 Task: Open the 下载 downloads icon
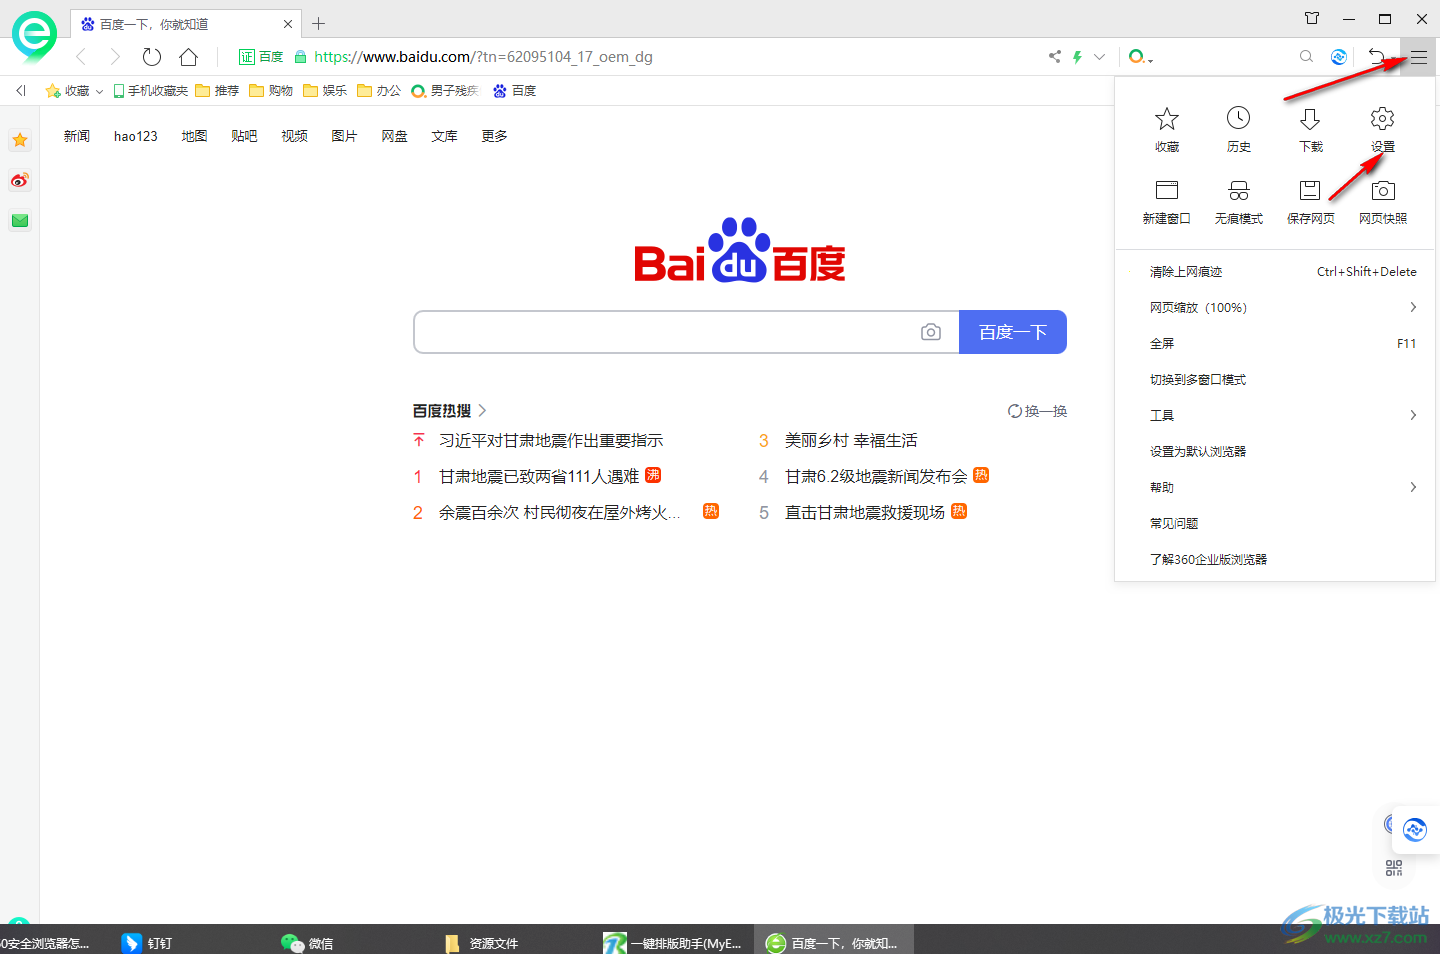click(x=1310, y=119)
